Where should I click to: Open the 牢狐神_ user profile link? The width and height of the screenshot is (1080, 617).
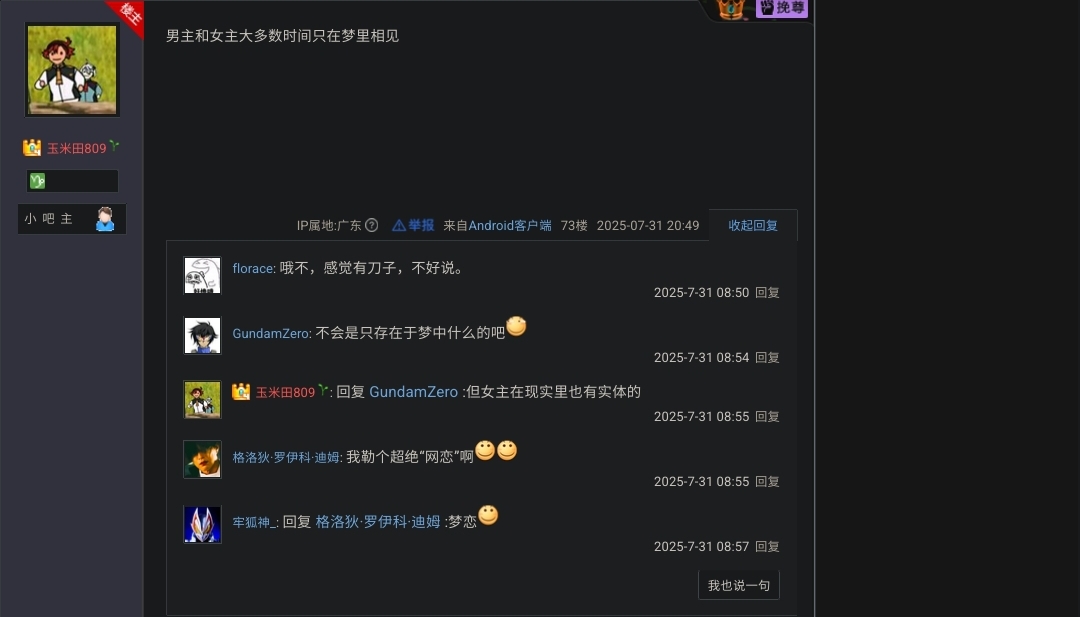pos(254,522)
